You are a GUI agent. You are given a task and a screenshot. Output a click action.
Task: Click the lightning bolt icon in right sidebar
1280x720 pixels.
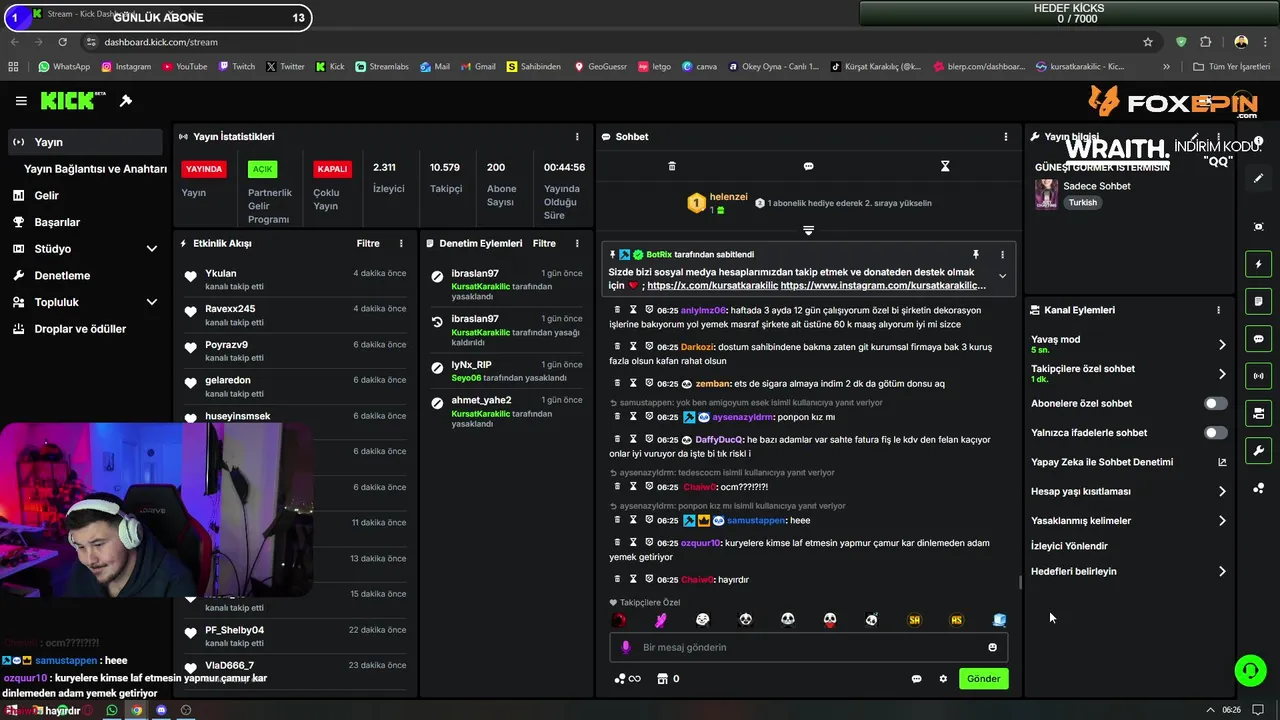[x=1259, y=264]
